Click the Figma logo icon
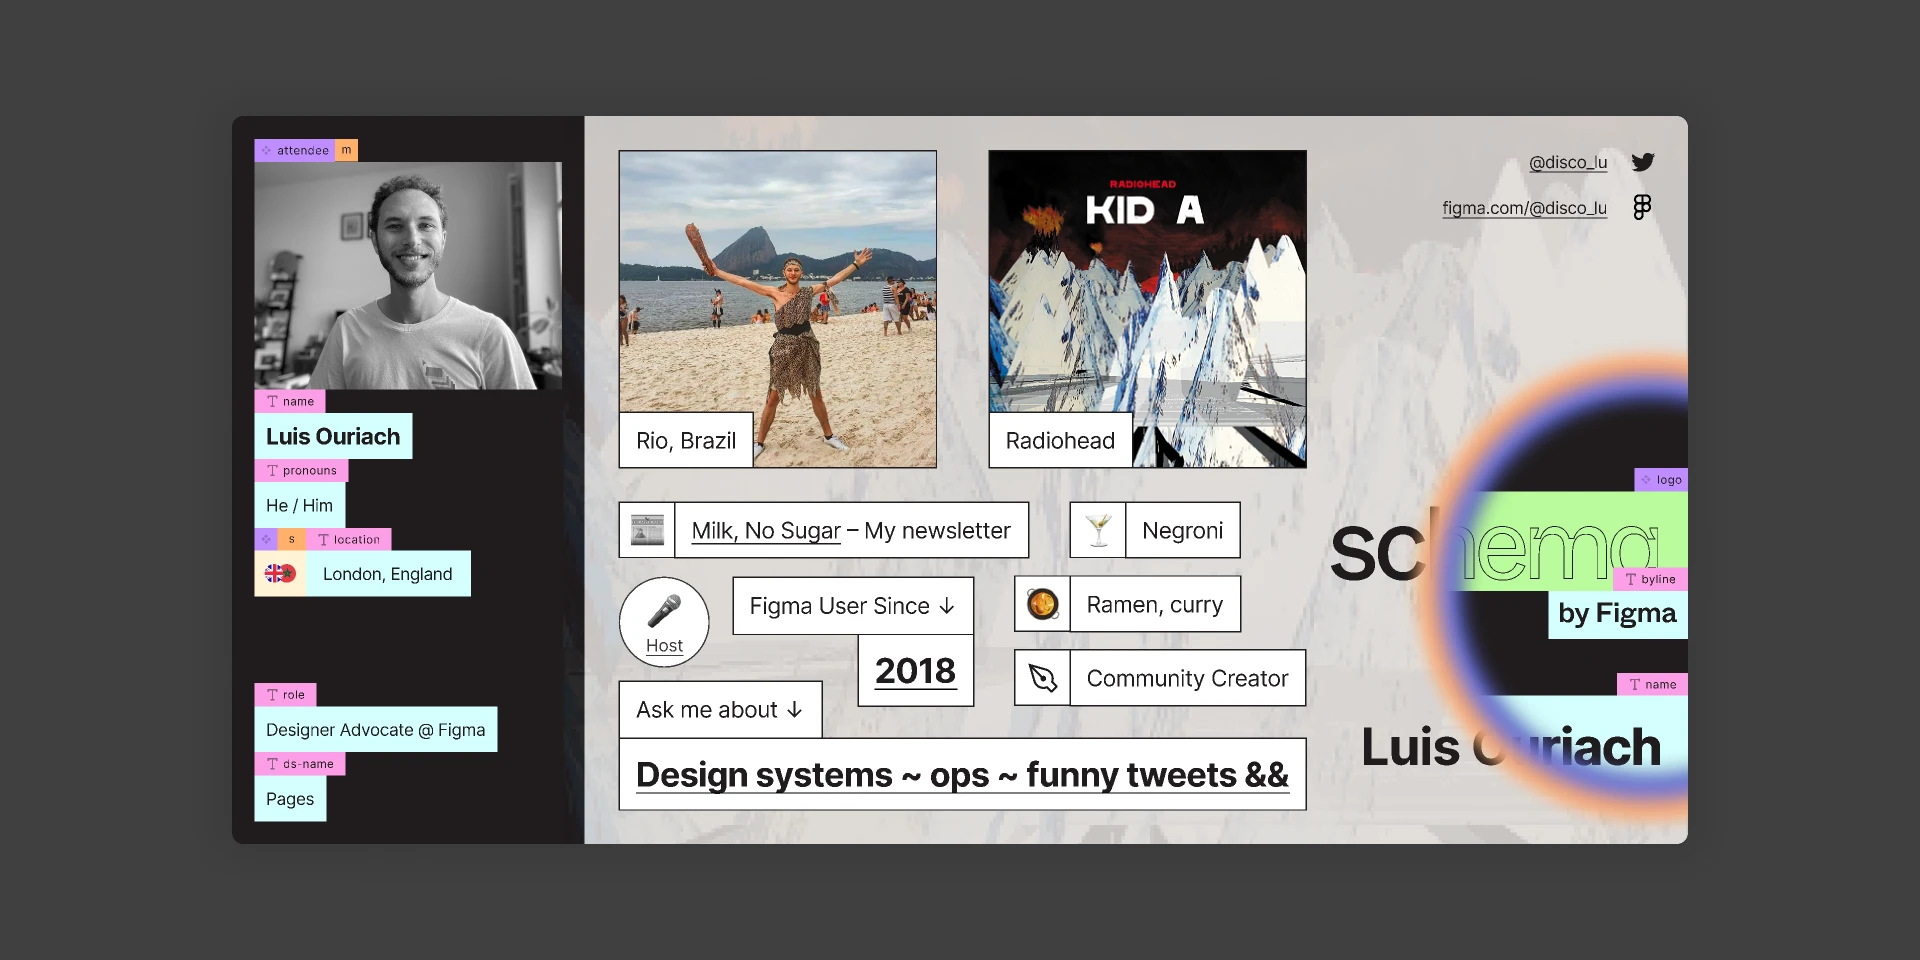The height and width of the screenshot is (960, 1920). pos(1642,207)
